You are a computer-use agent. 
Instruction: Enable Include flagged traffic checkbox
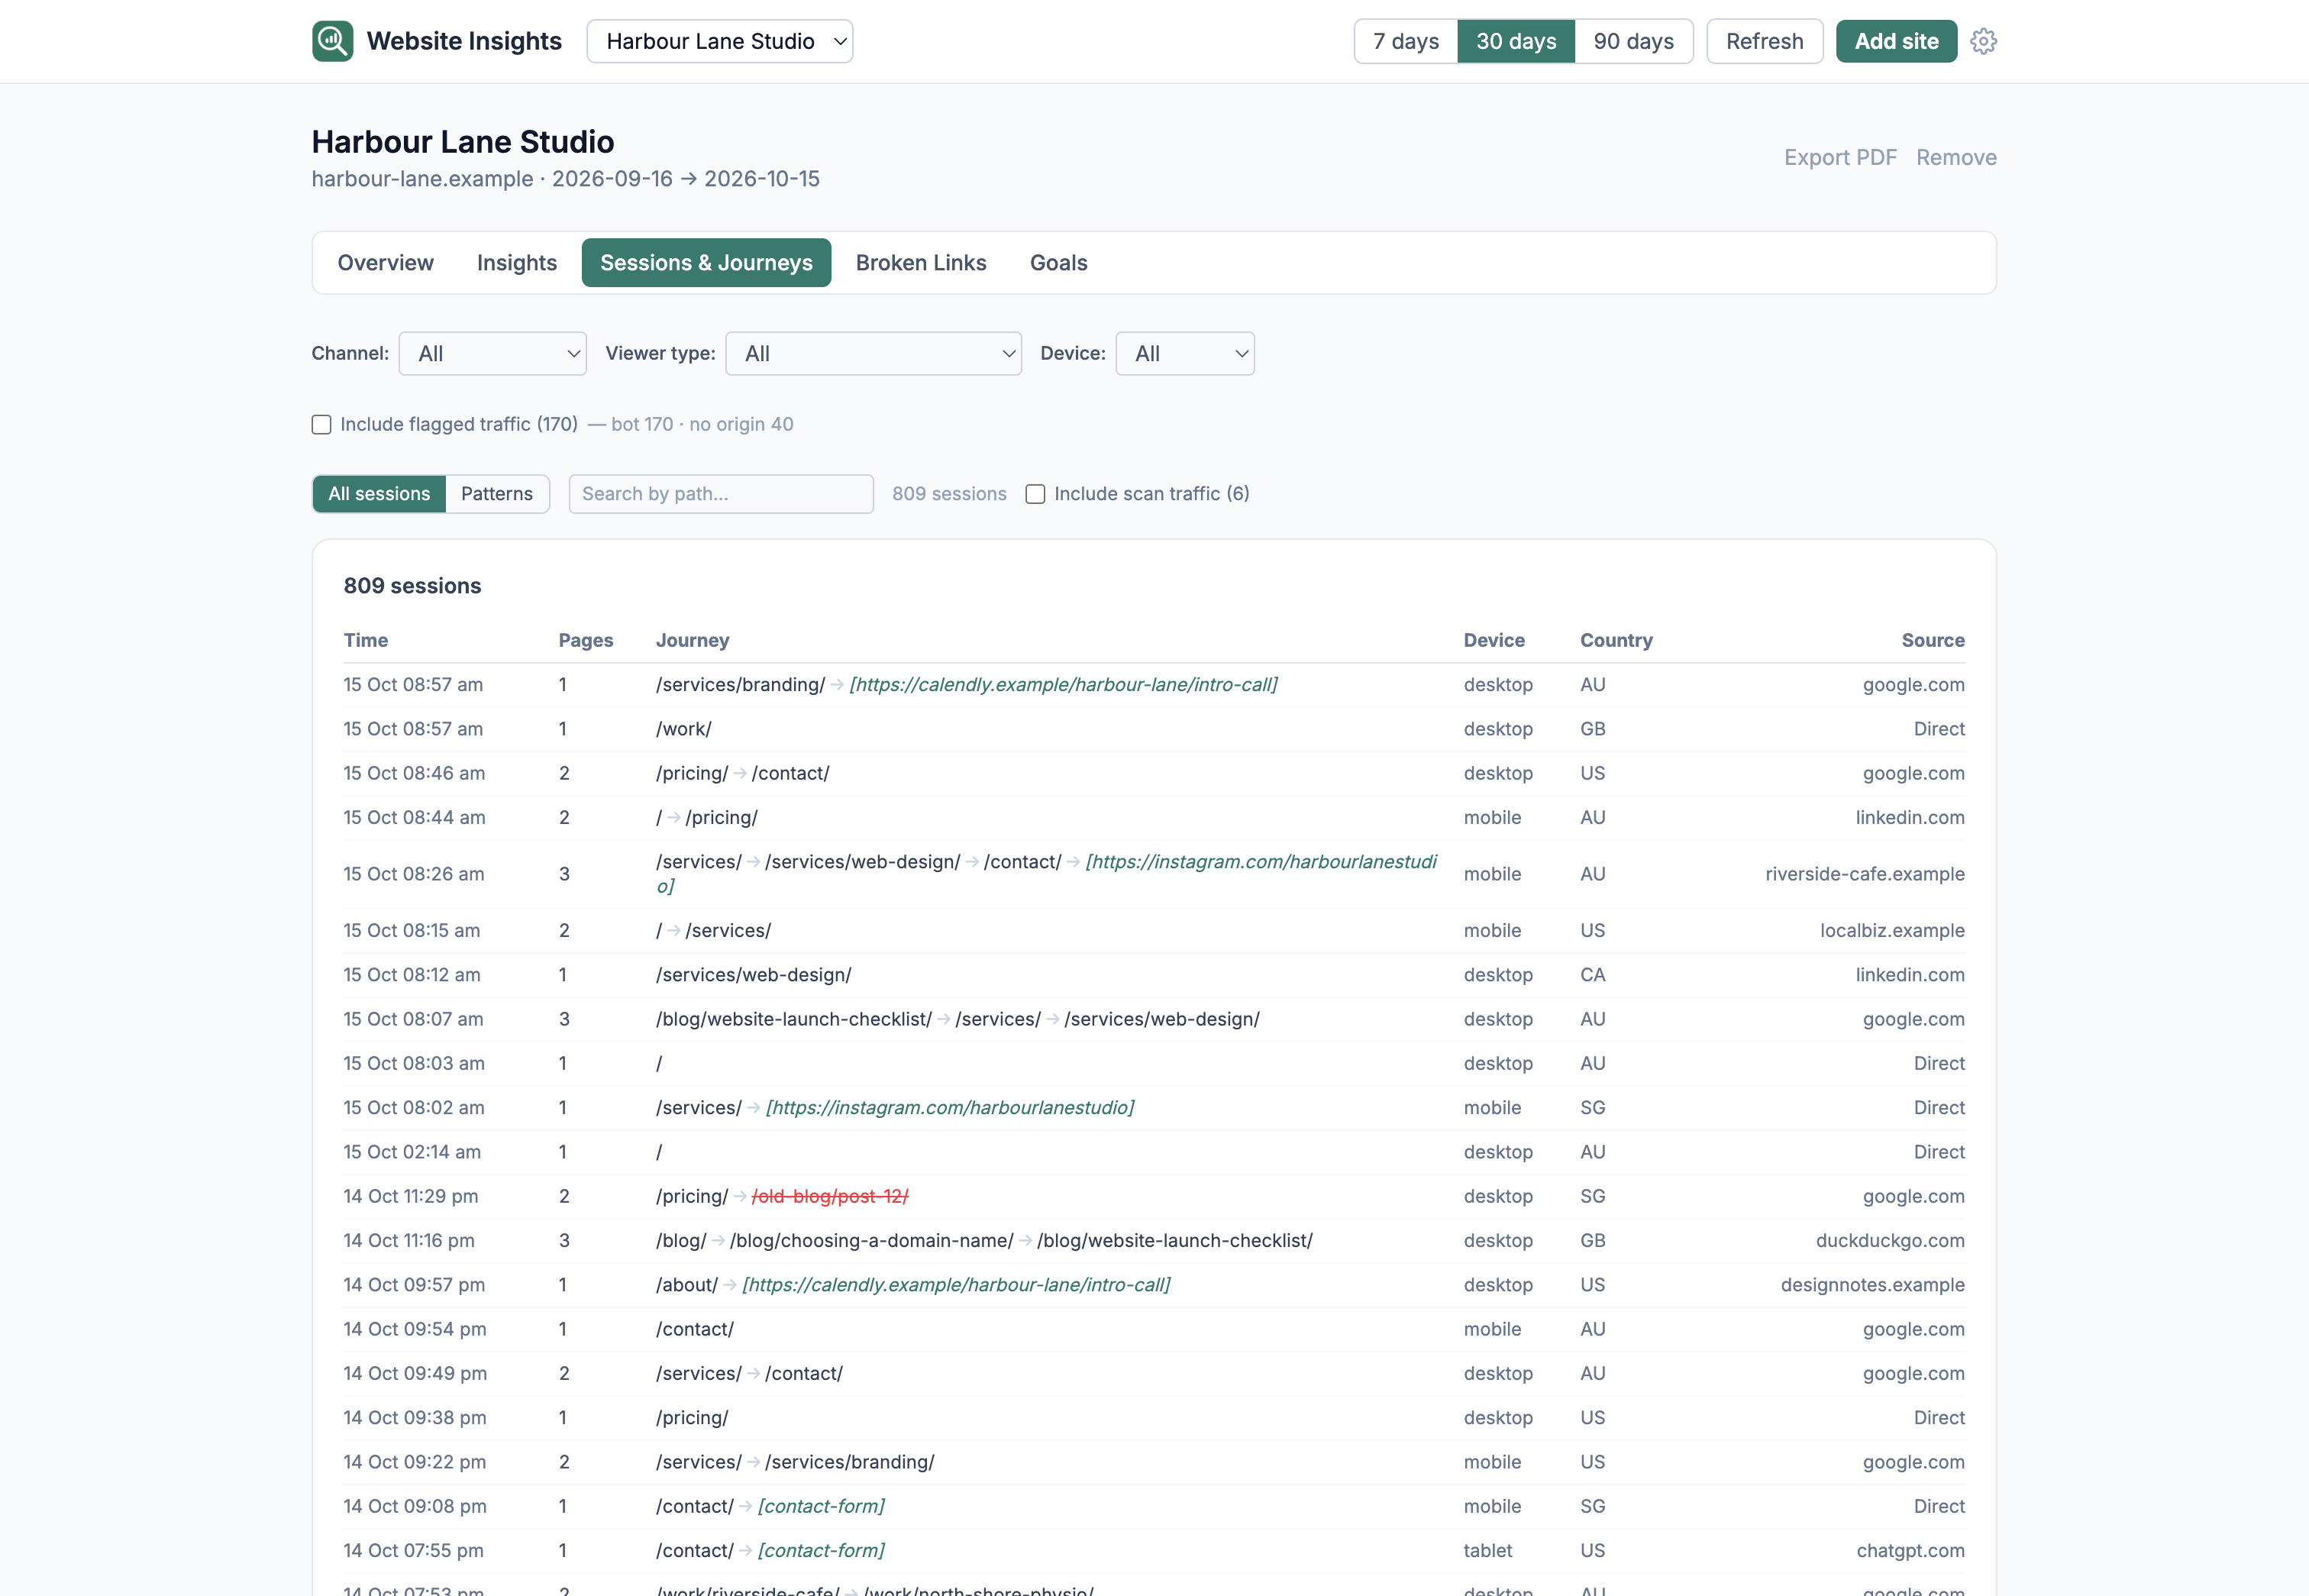click(x=321, y=424)
